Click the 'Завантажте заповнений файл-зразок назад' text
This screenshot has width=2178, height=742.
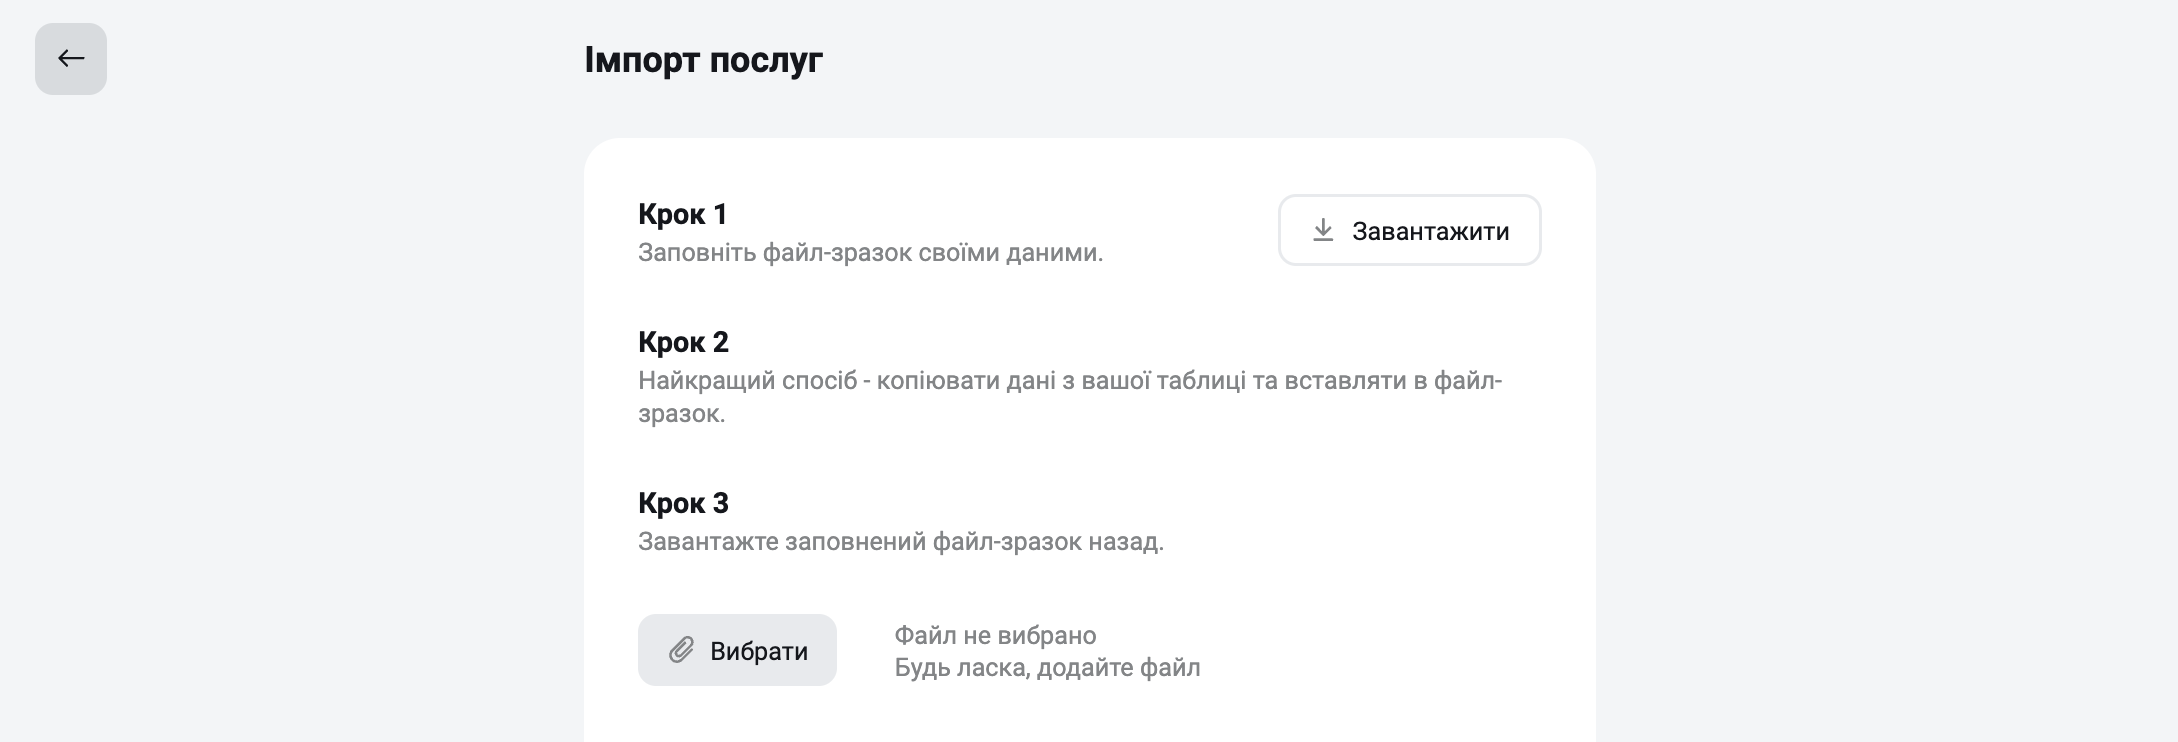click(901, 541)
